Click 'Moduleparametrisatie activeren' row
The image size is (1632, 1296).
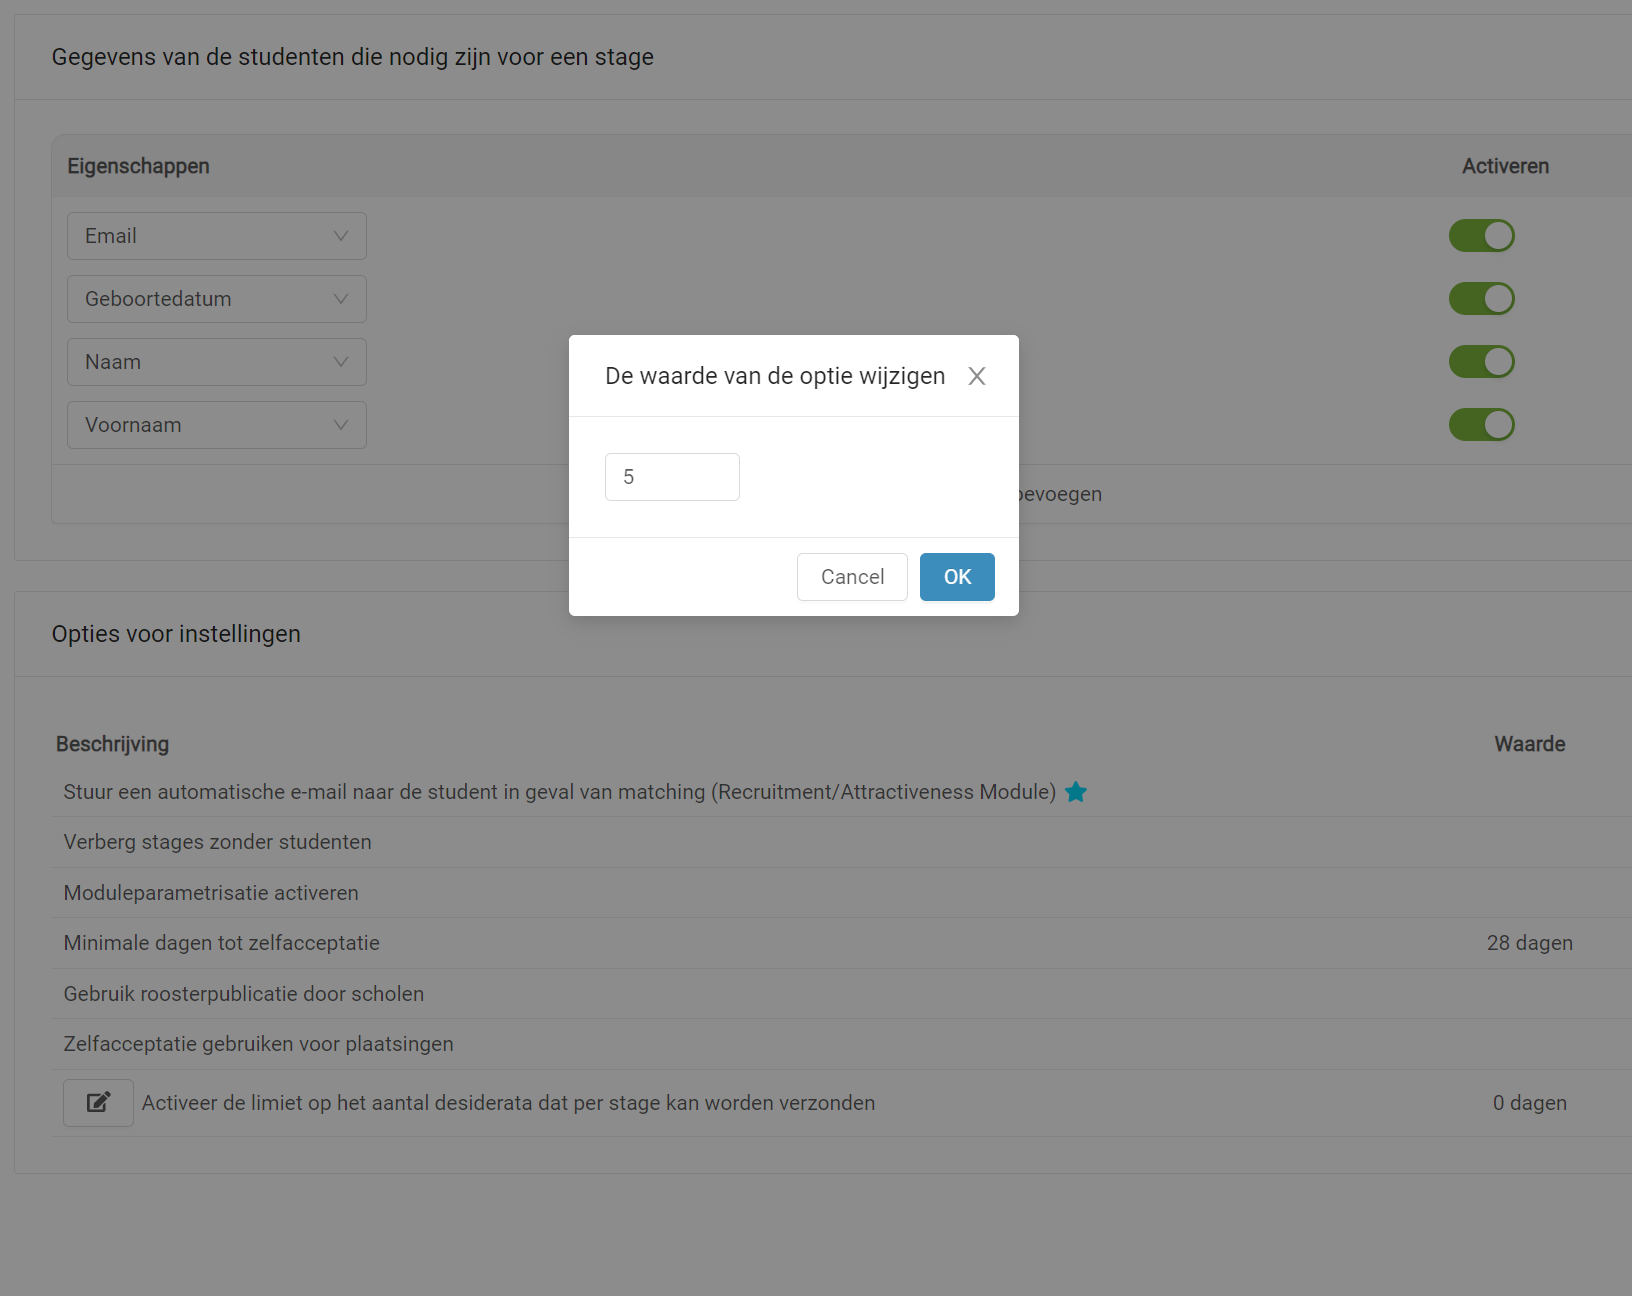pyautogui.click(x=842, y=893)
